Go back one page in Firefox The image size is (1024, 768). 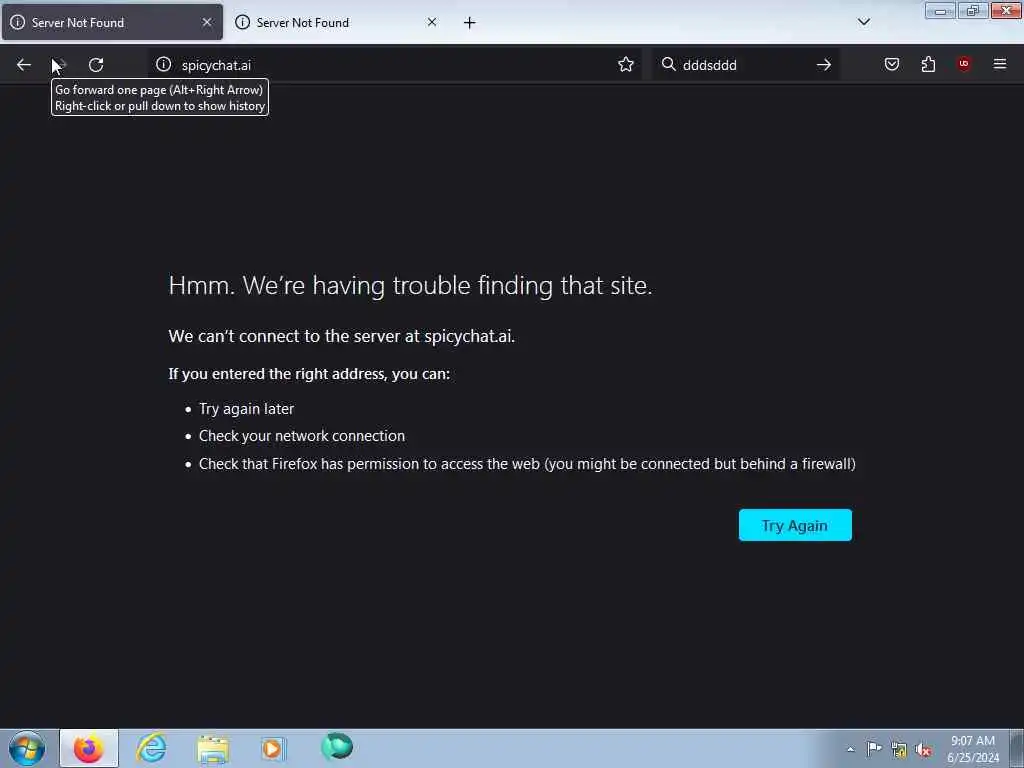(x=24, y=65)
